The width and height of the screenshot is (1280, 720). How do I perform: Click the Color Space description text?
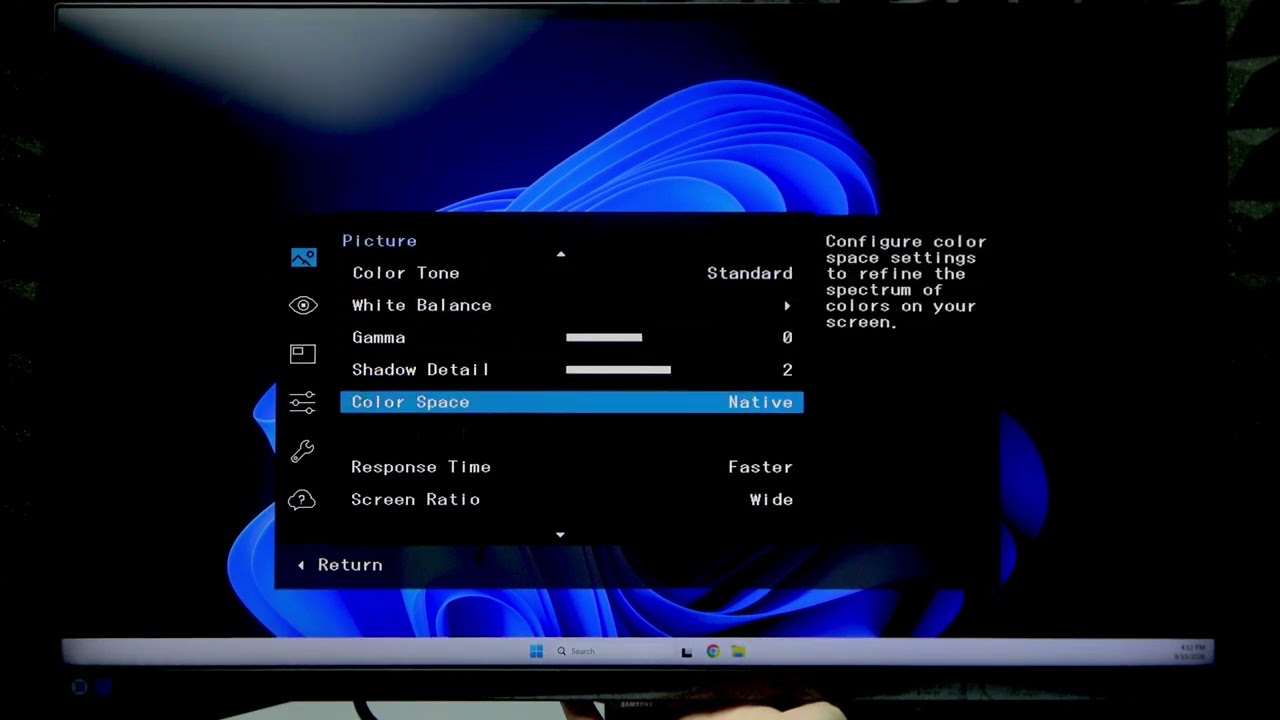pyautogui.click(x=906, y=282)
